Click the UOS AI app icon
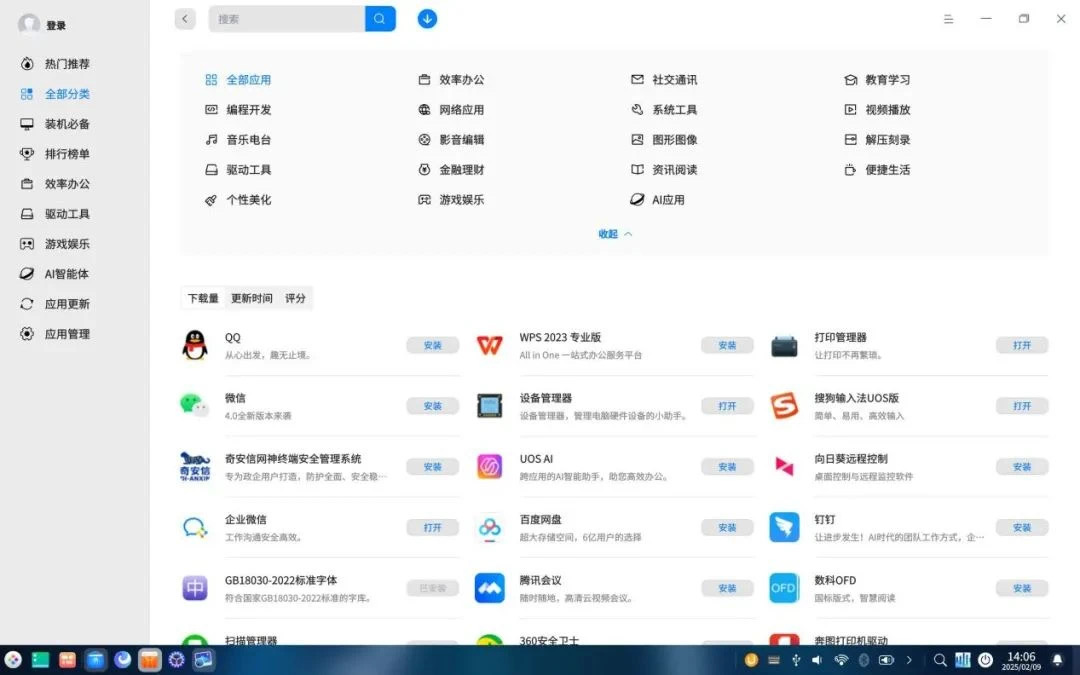The width and height of the screenshot is (1080, 675). point(490,466)
